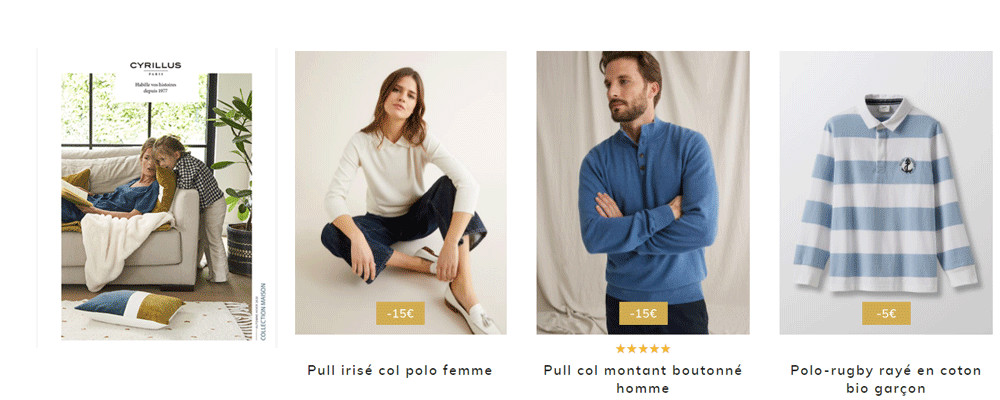Click the last gold star in rating
Viewport: 1000px width, 400px height.
click(x=665, y=348)
